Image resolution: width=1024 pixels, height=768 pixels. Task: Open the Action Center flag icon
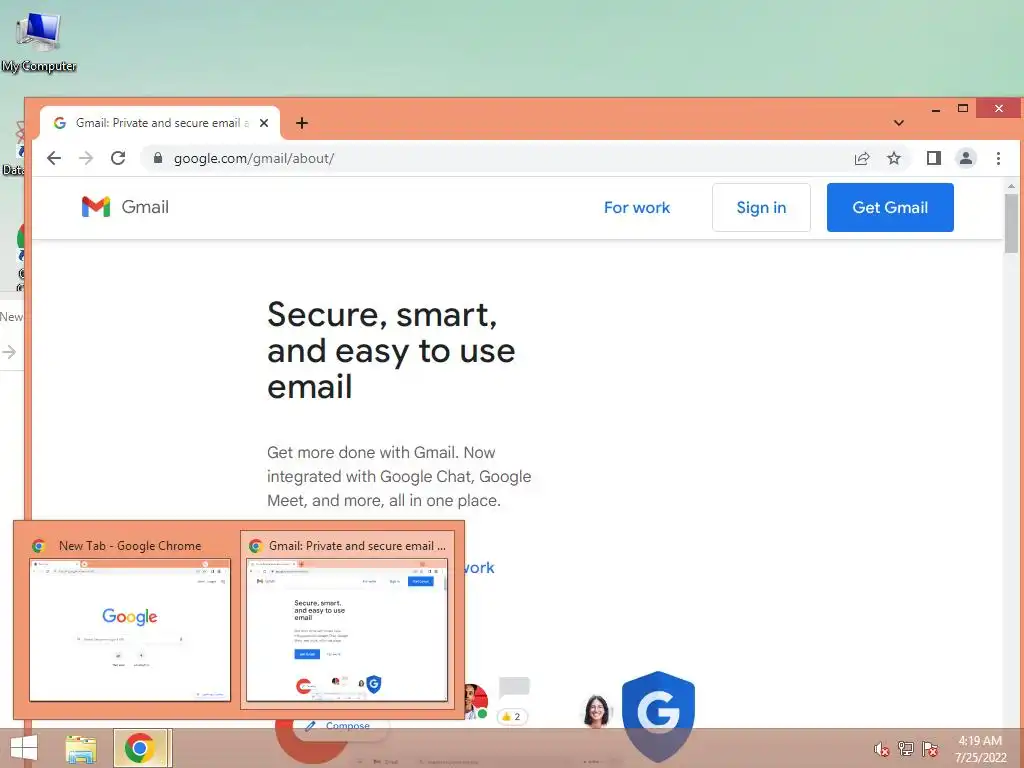(x=930, y=749)
